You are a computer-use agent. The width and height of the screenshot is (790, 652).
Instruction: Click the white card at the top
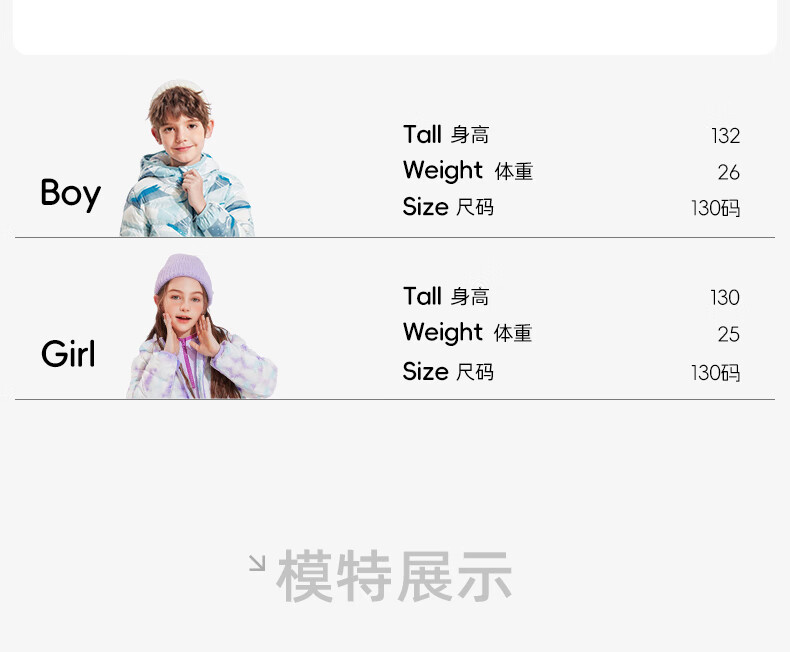395,27
